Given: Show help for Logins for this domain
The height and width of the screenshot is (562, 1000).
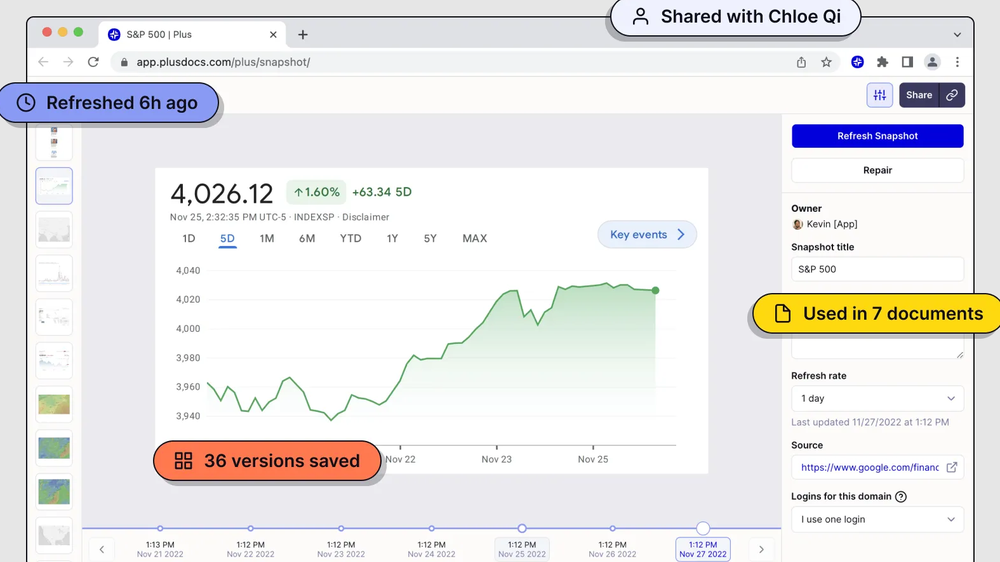Looking at the screenshot, I should click(901, 496).
